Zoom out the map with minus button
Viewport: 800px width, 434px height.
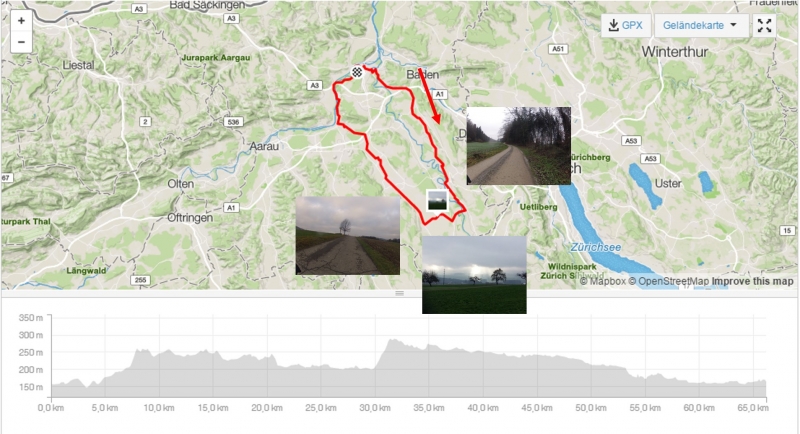coord(21,42)
